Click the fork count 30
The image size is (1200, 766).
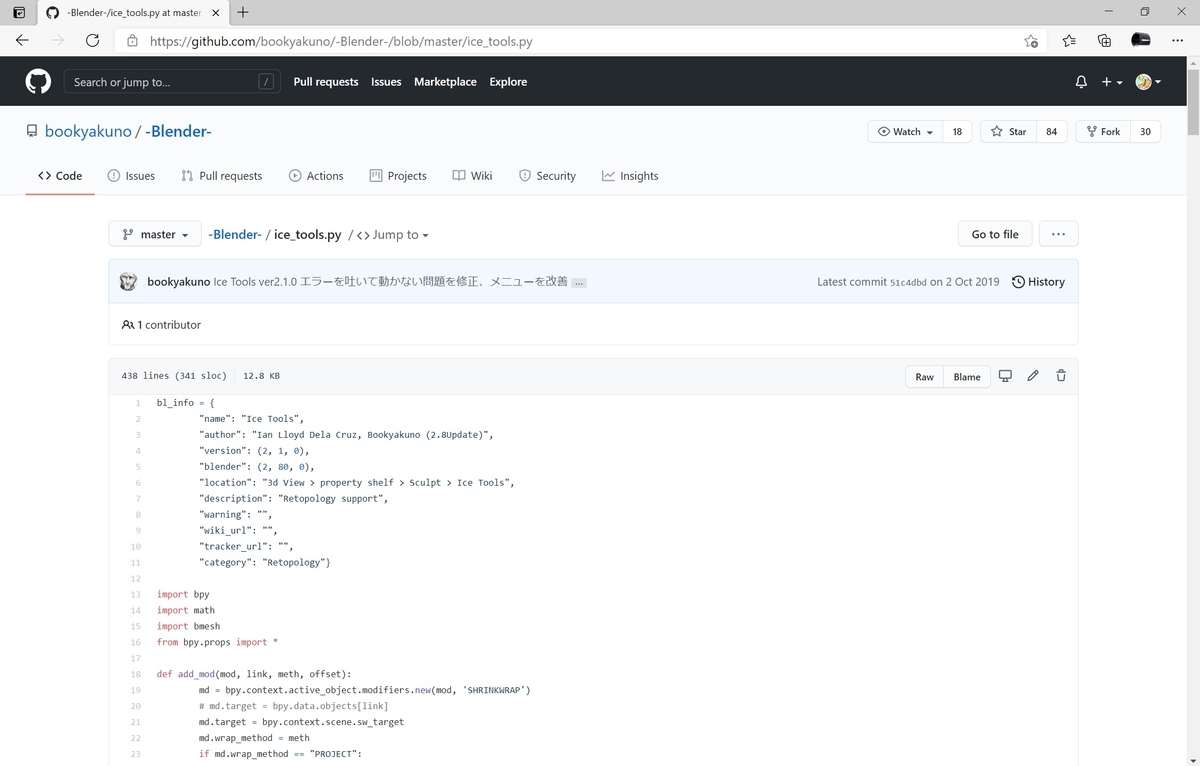(1145, 132)
